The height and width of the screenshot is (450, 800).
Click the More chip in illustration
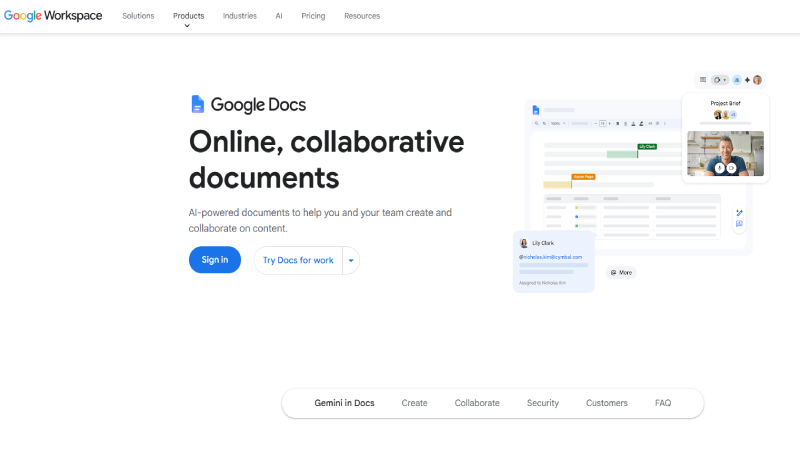tap(621, 273)
